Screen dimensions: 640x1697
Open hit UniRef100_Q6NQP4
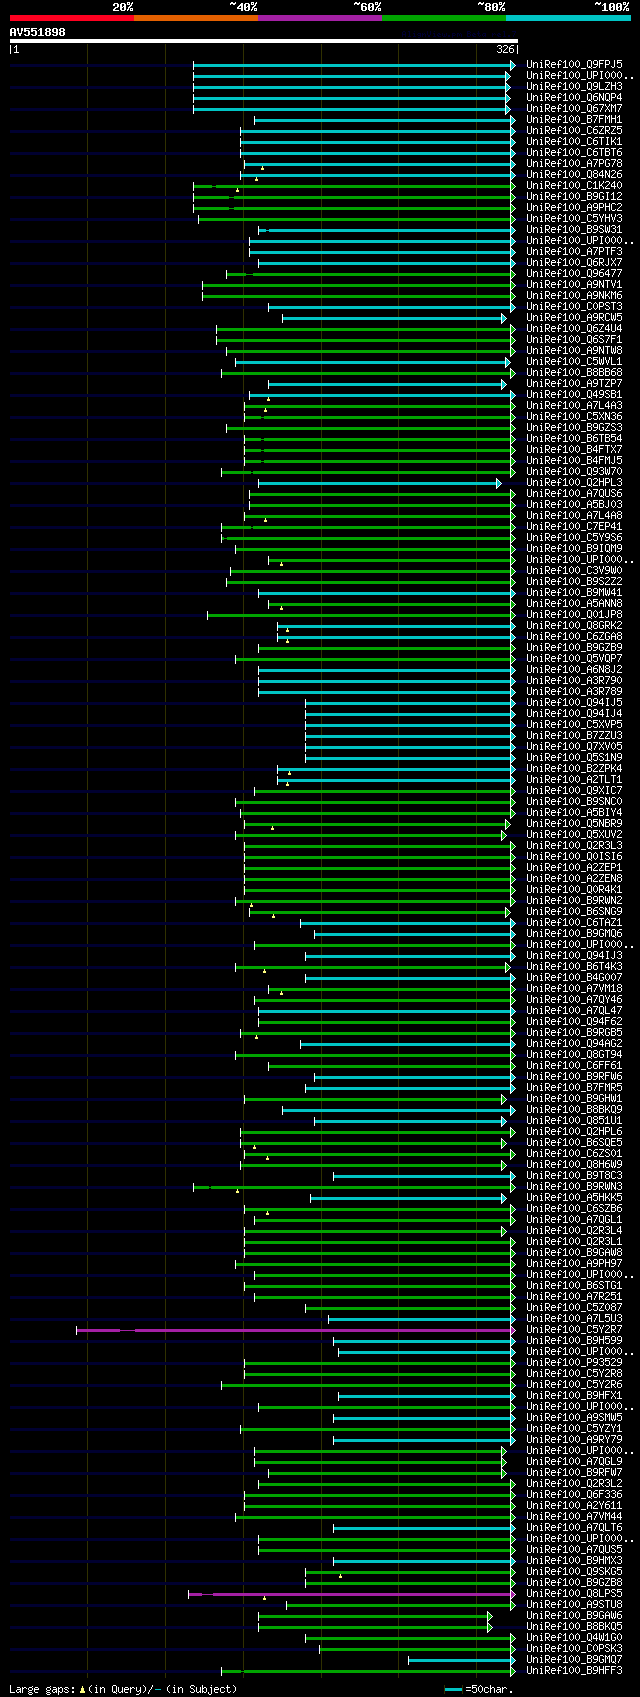click(x=574, y=98)
